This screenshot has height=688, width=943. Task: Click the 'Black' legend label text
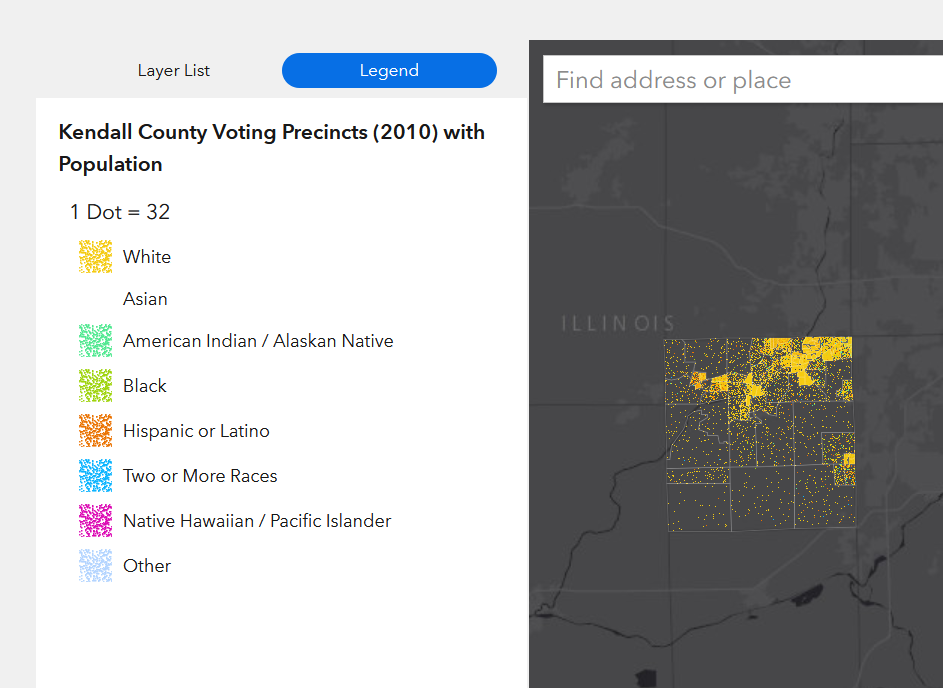coord(145,386)
